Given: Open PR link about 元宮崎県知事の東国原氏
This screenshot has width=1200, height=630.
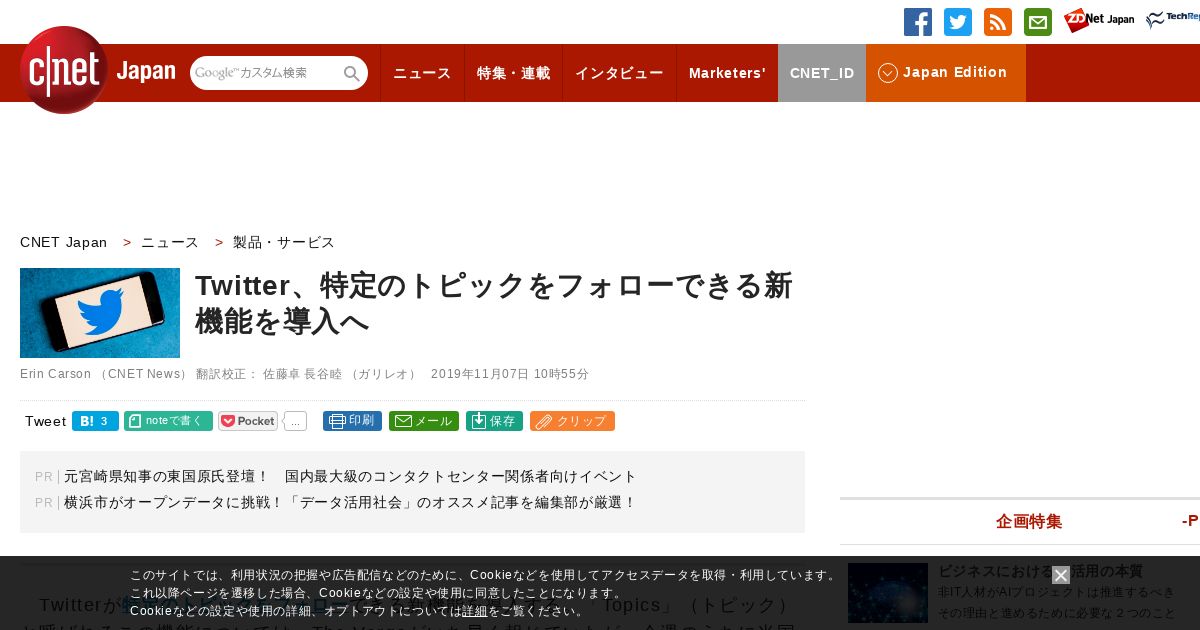Looking at the screenshot, I should 350,476.
